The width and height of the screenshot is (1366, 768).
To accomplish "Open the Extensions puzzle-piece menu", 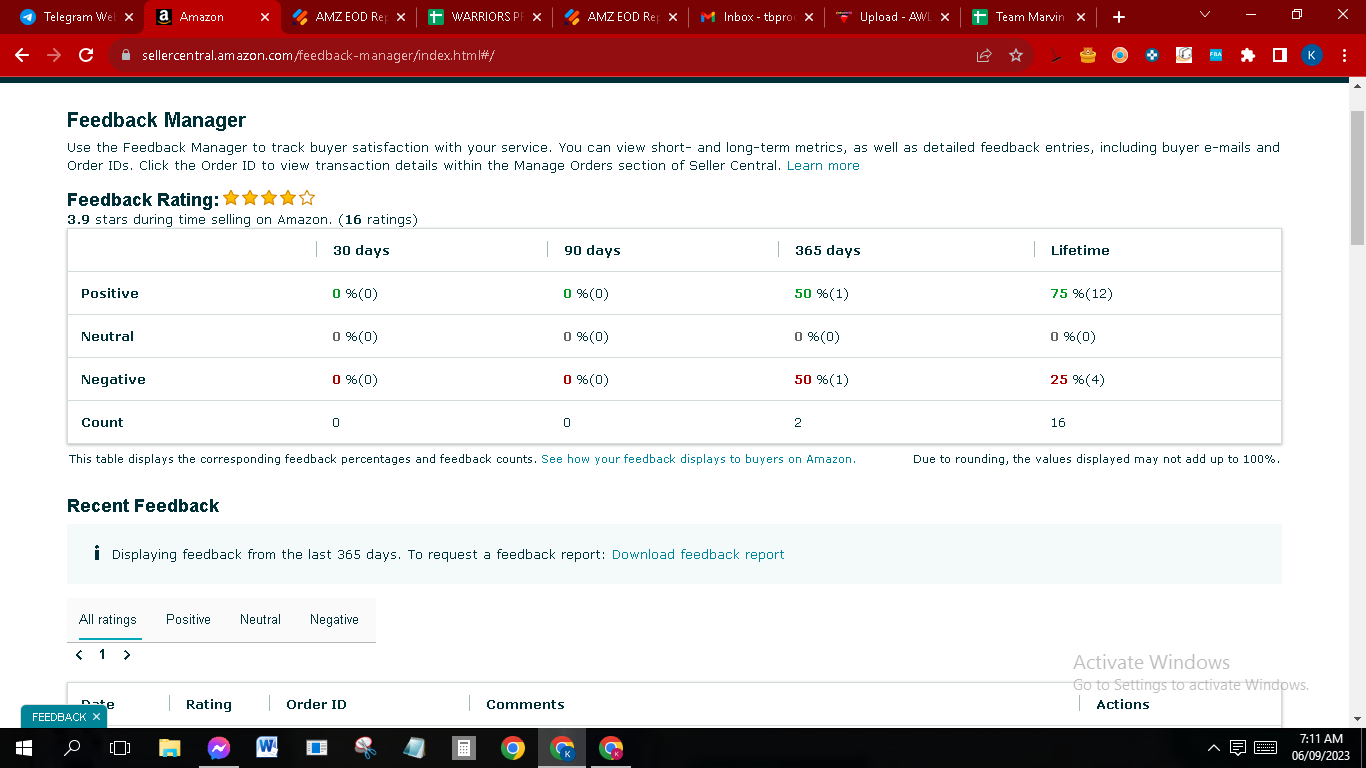I will point(1248,56).
